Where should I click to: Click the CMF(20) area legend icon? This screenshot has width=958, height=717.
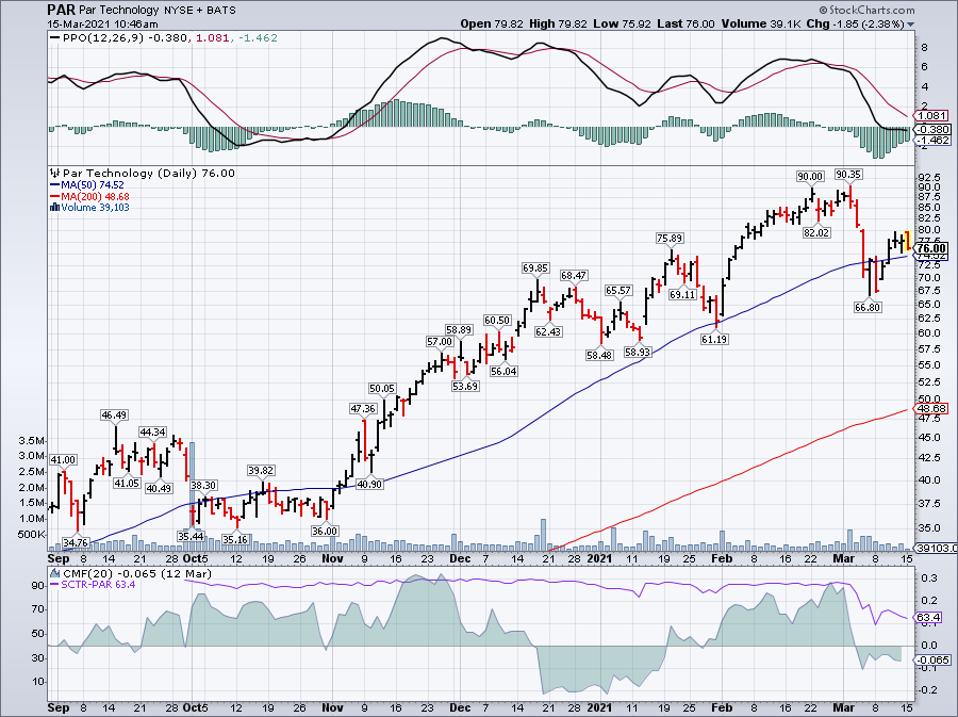coord(55,573)
